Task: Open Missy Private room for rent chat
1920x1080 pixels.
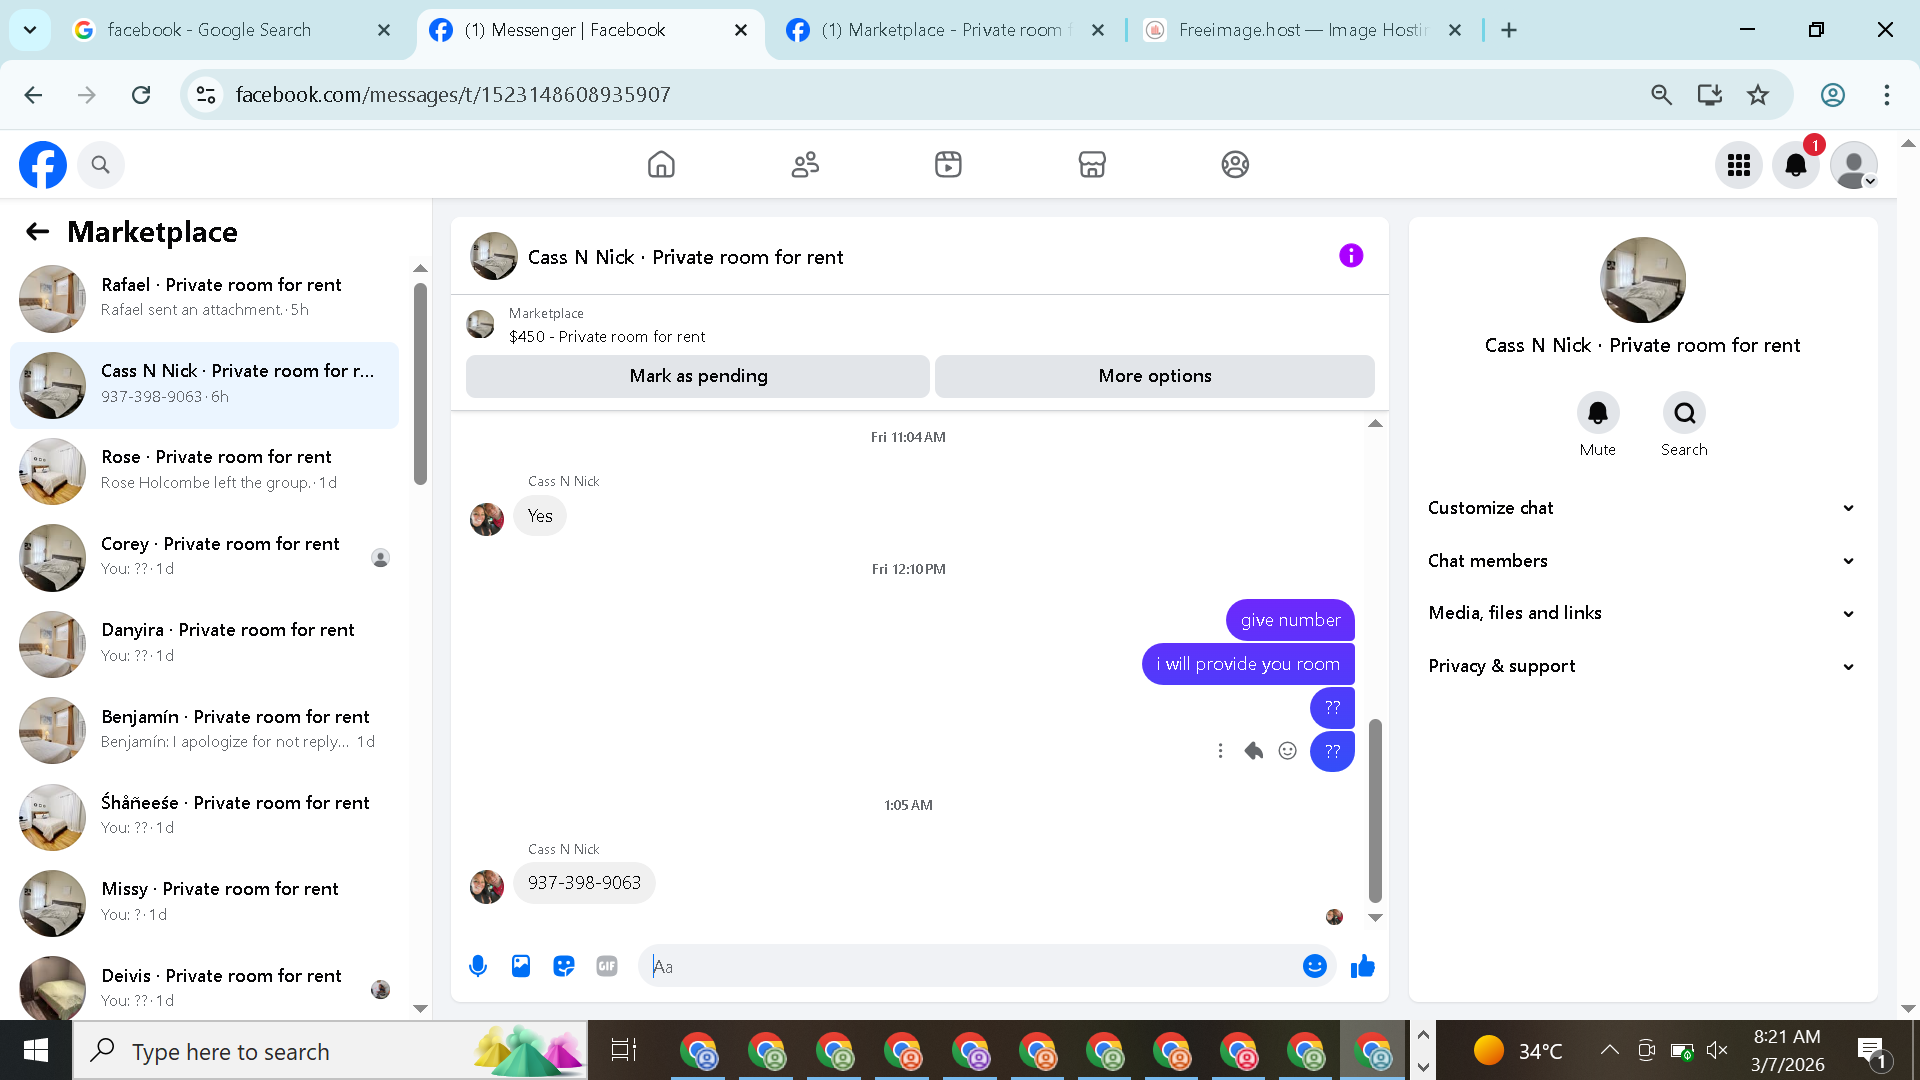Action: click(x=204, y=902)
